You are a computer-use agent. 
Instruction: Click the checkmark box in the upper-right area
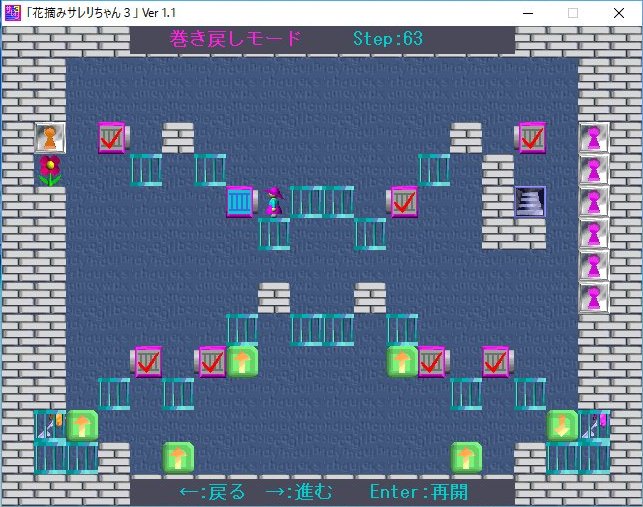529,137
